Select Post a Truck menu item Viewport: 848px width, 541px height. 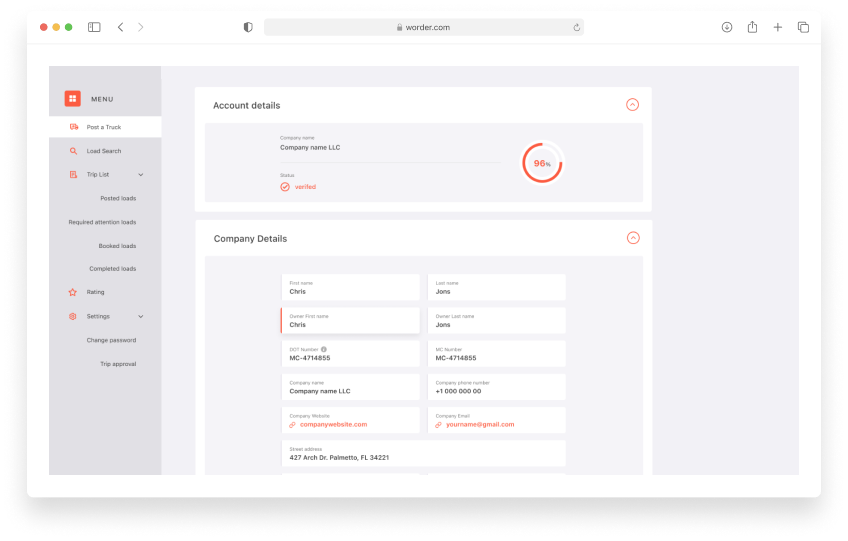pos(105,127)
